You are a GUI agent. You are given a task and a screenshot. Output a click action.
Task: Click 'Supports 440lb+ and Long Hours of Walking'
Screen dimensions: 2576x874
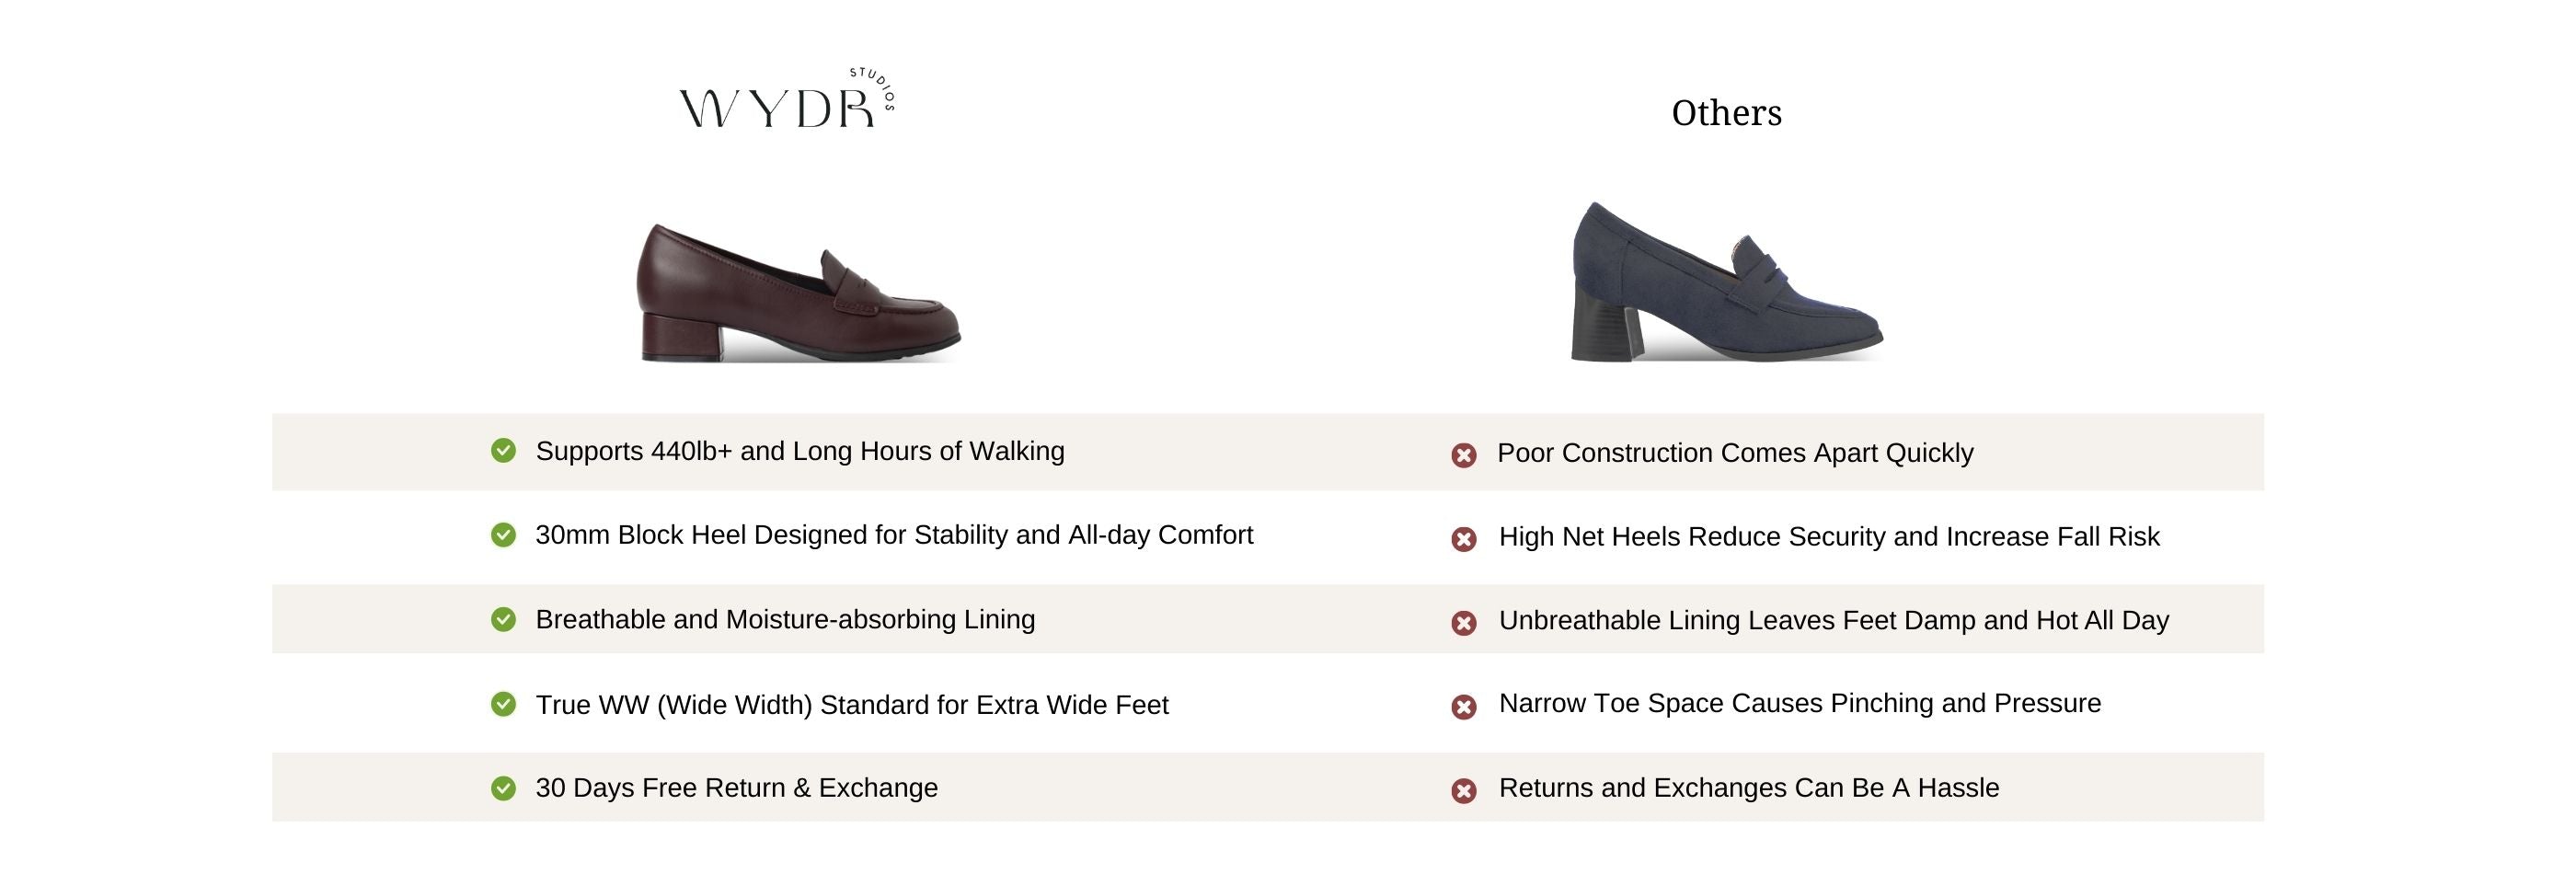800,451
